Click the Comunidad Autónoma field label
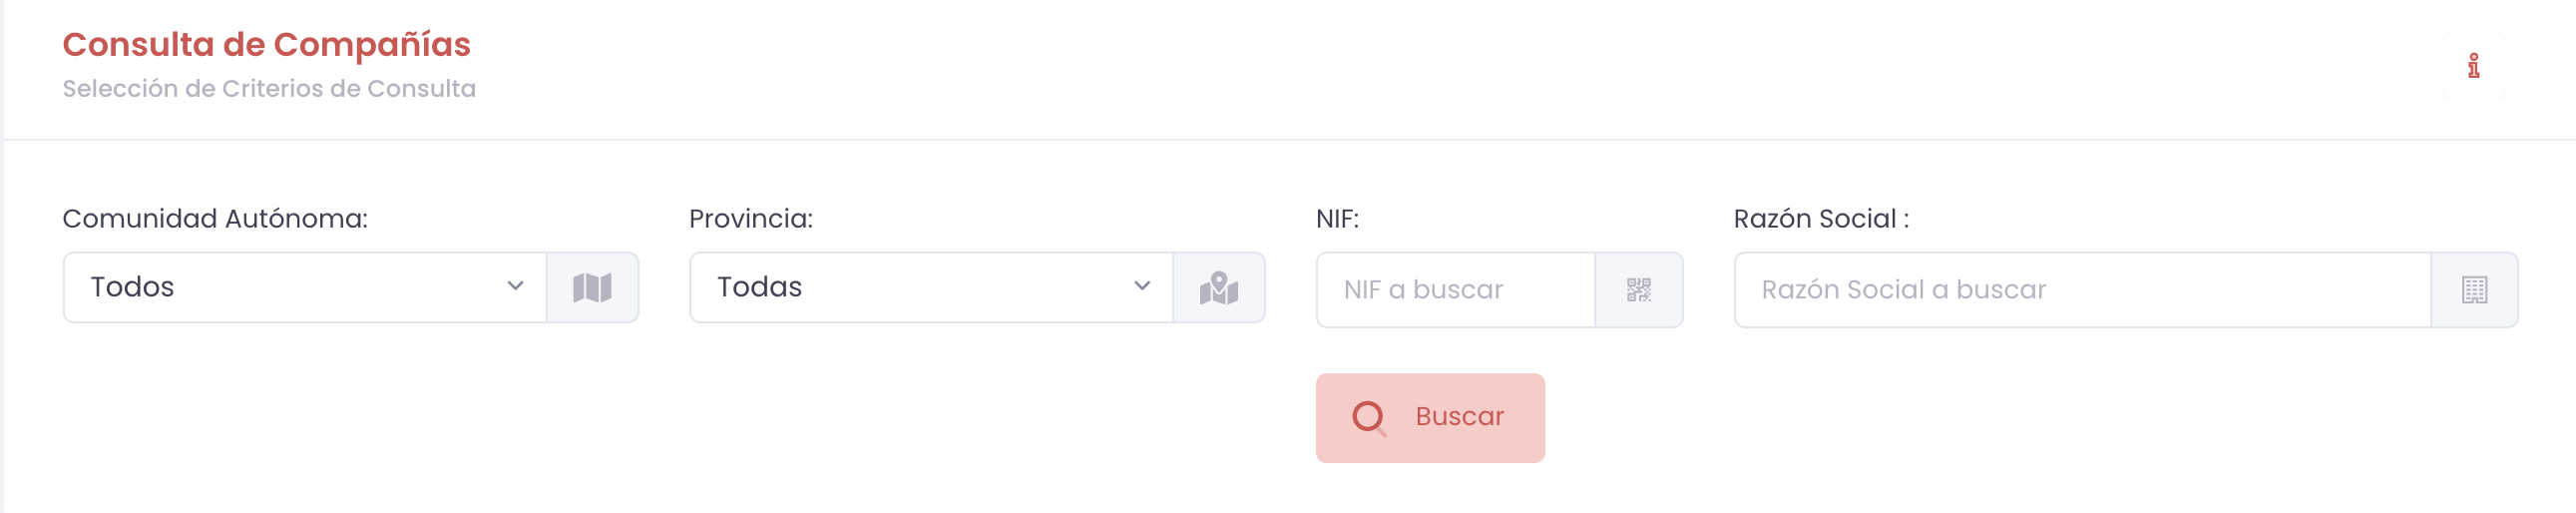Screen dimensions: 2576x513 coord(215,219)
